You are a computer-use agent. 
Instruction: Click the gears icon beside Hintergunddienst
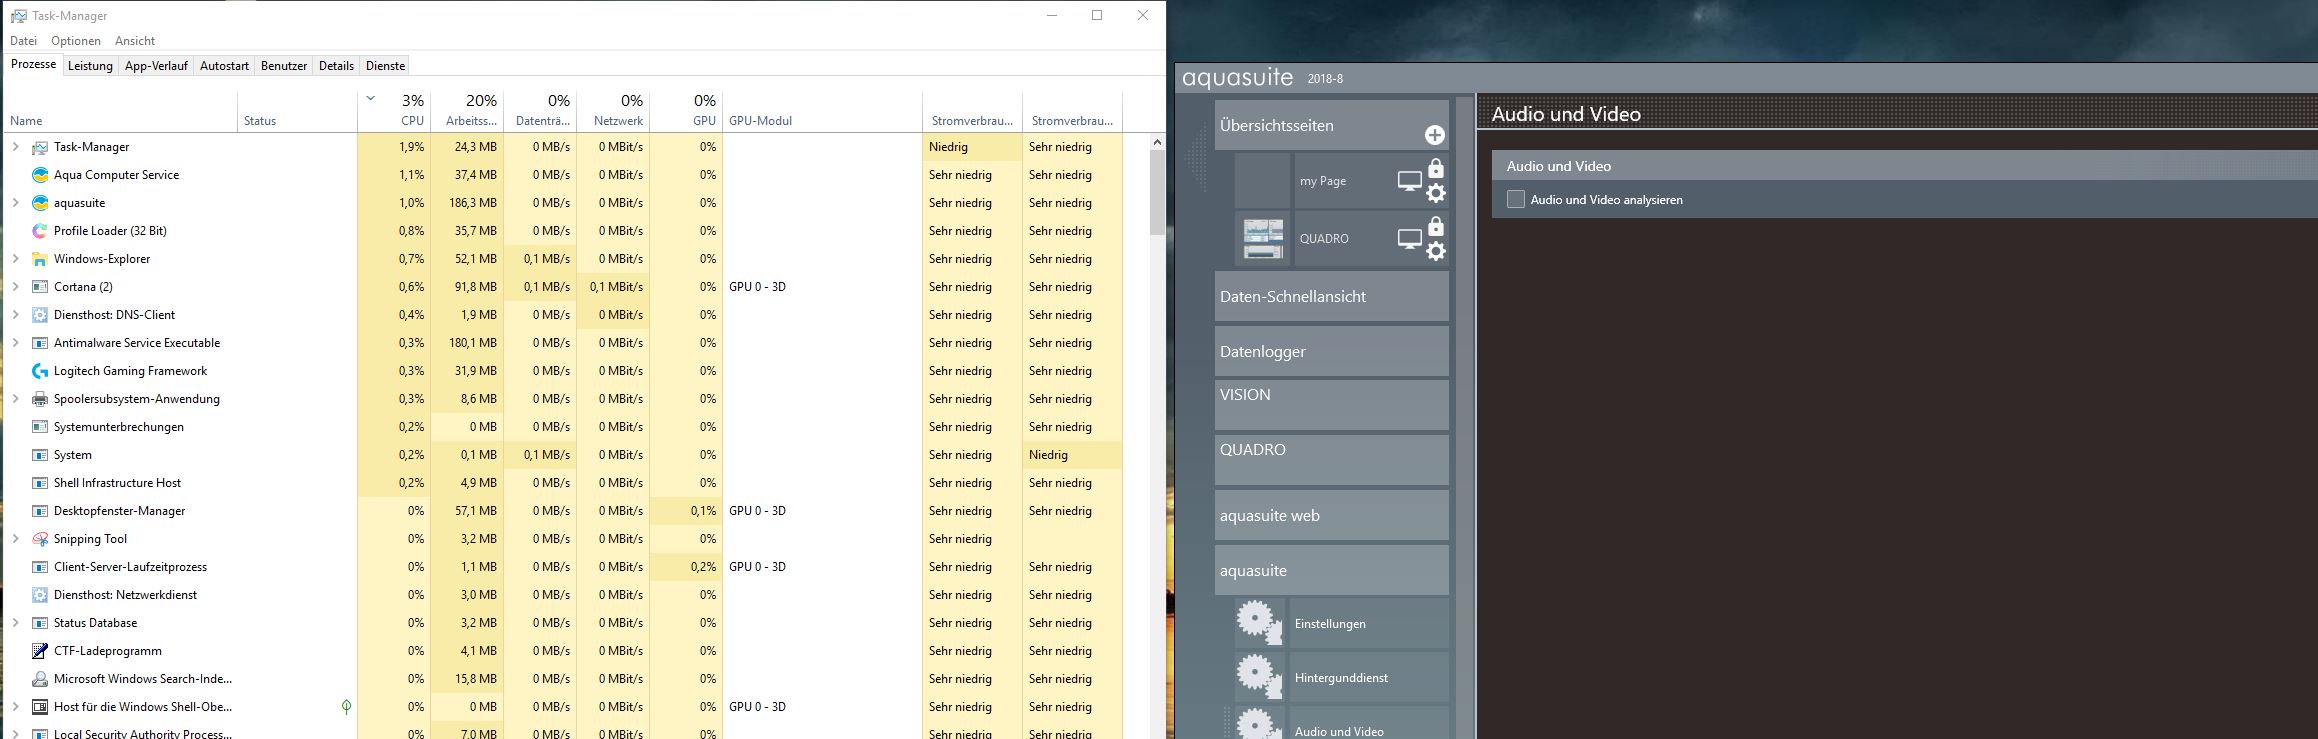click(x=1259, y=677)
